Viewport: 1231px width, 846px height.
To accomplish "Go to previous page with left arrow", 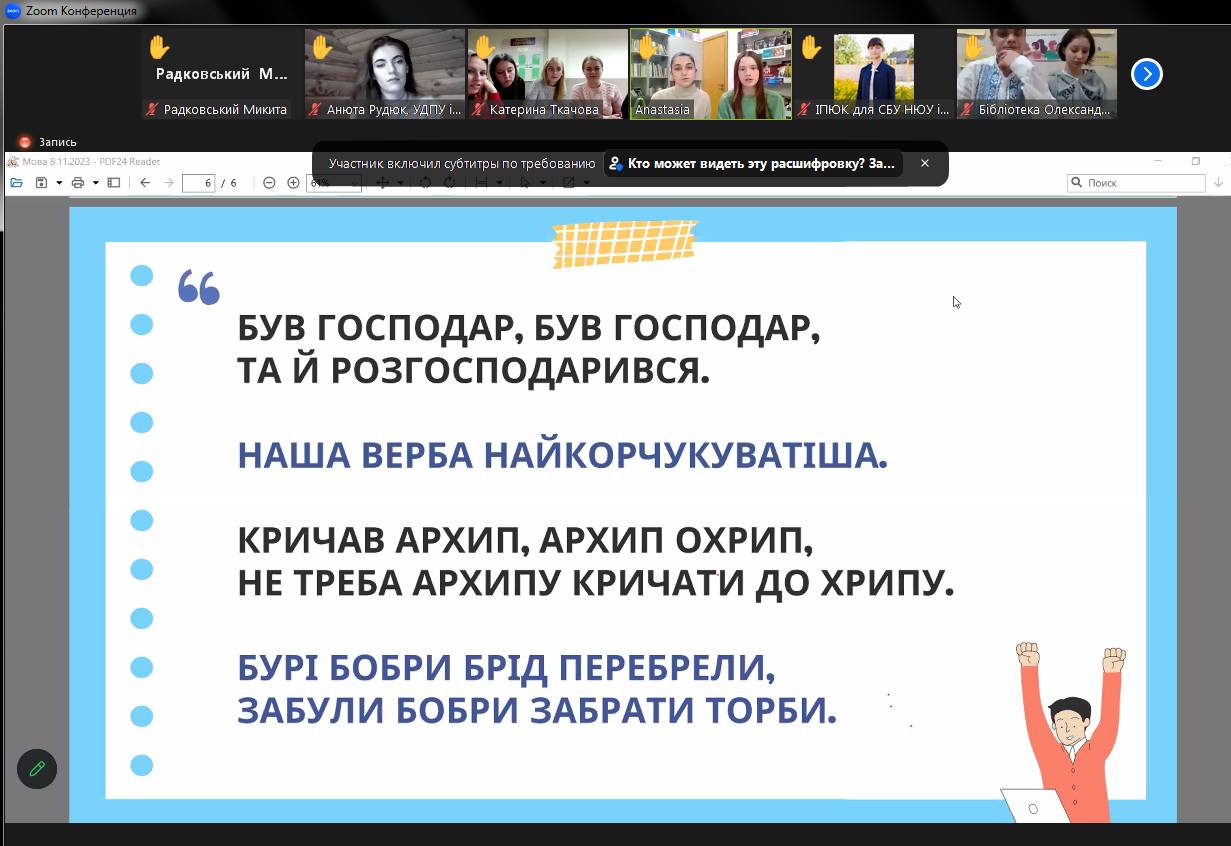I will (x=145, y=183).
